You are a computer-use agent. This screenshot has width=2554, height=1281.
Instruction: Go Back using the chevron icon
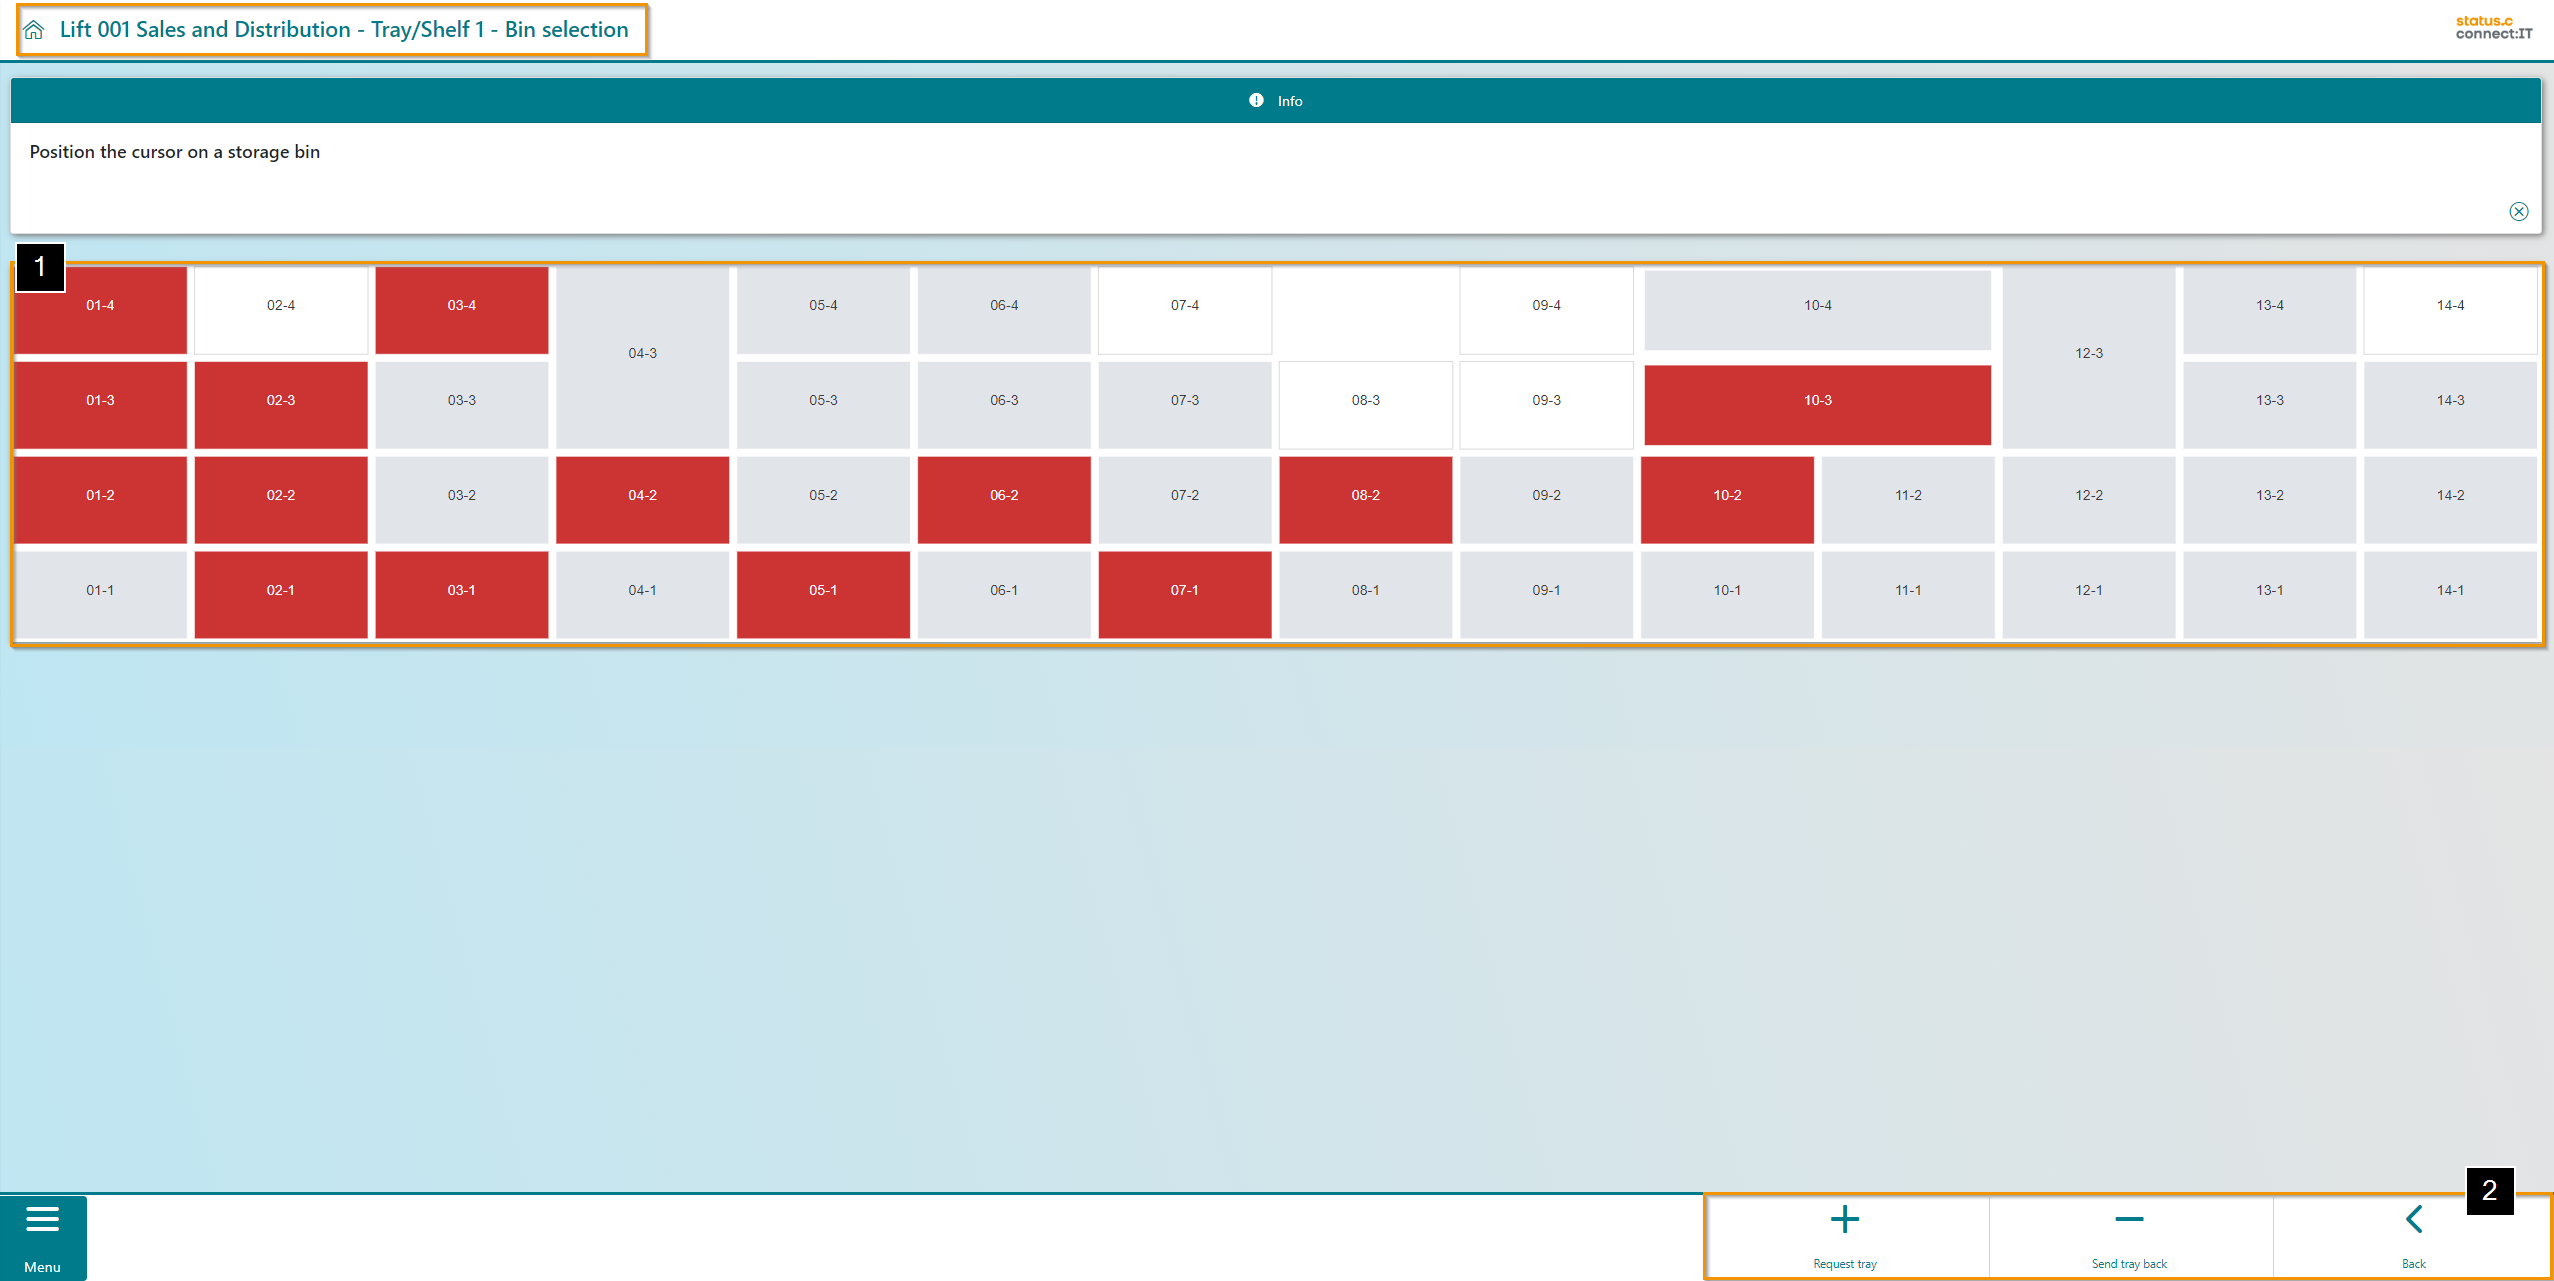2413,1220
